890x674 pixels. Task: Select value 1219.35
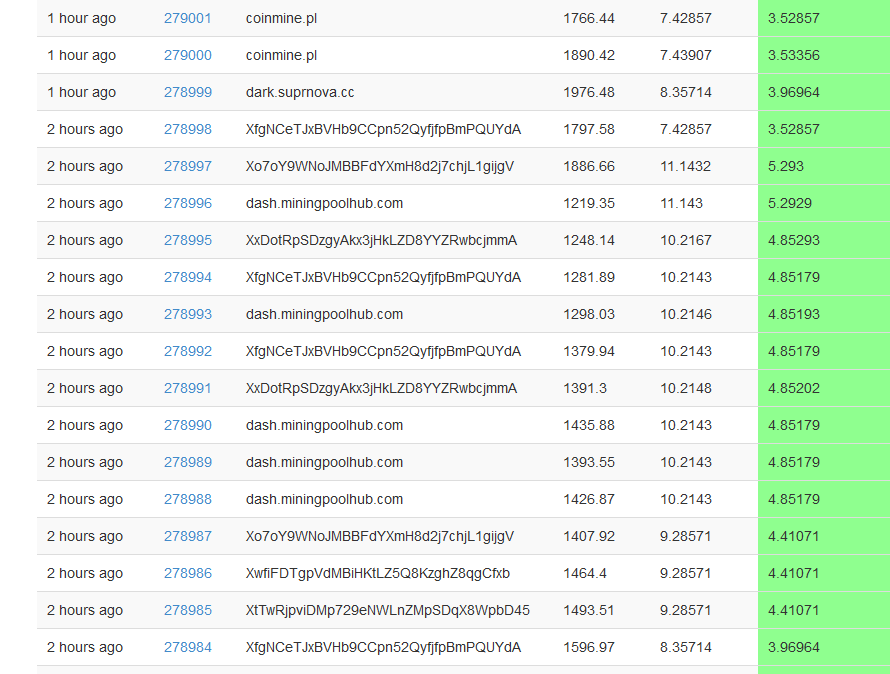point(589,203)
